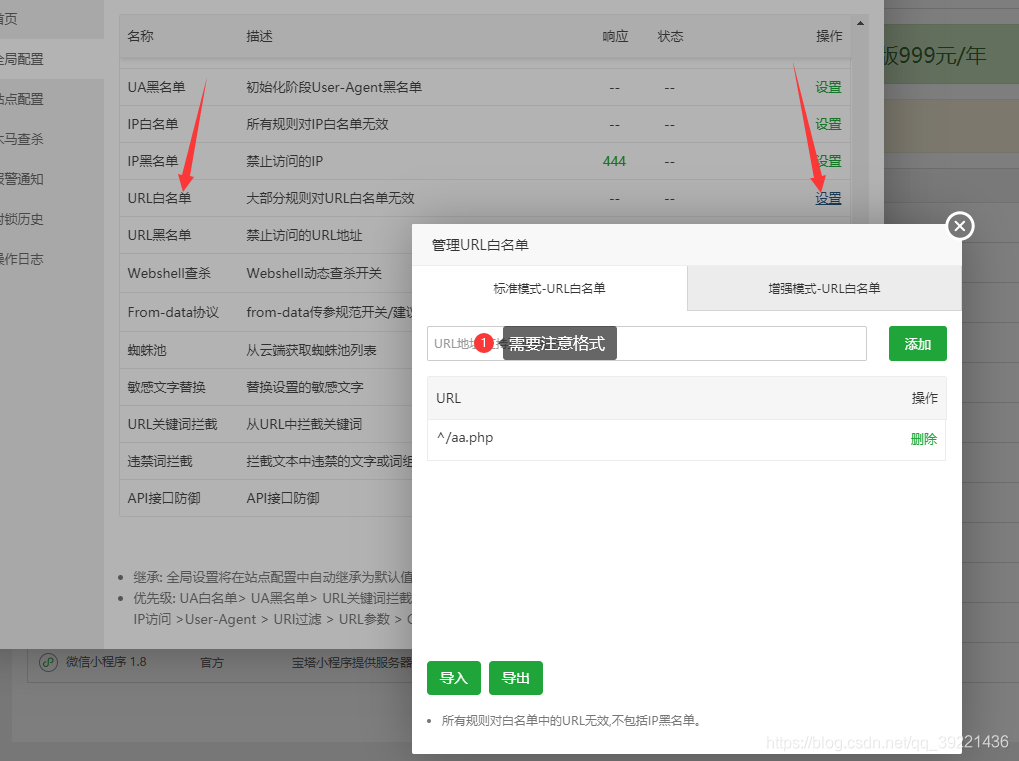The height and width of the screenshot is (761, 1019).
Task: Select the IP白名单 row name
Action: tap(153, 124)
